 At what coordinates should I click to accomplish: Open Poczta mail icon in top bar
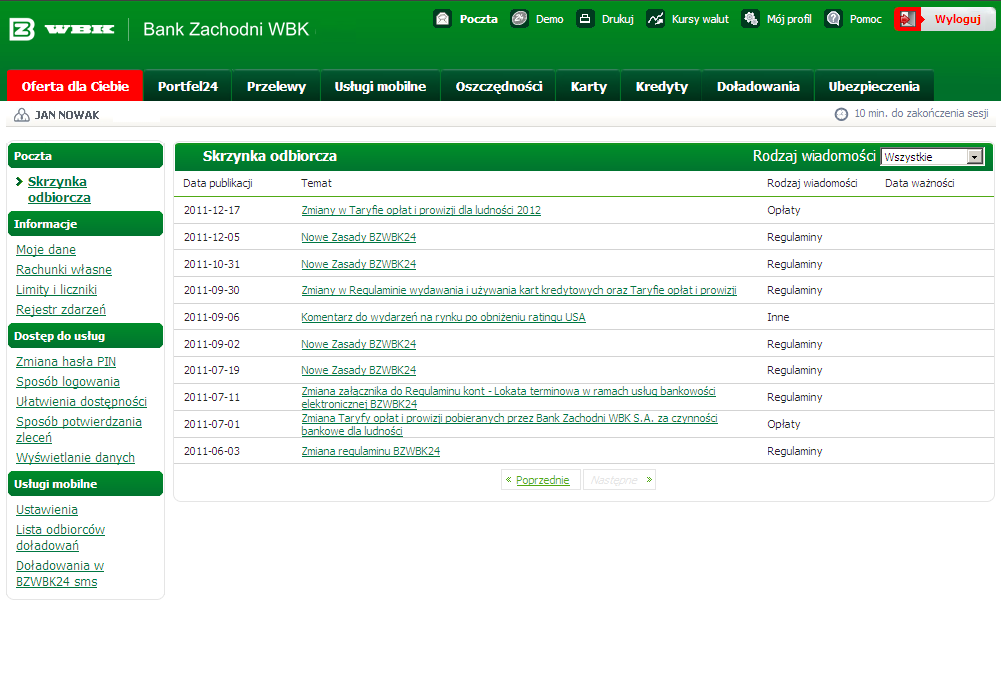click(x=442, y=19)
